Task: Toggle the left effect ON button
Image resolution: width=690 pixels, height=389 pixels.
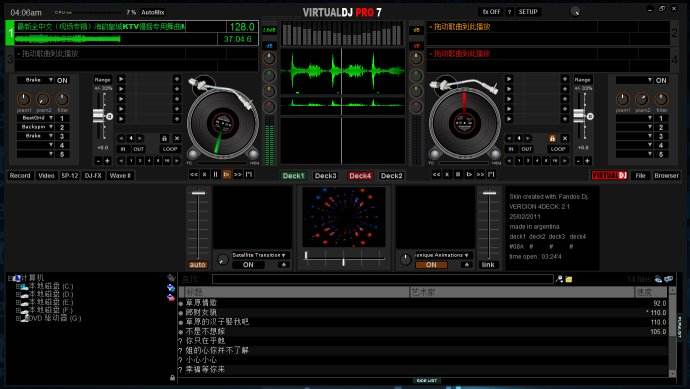Action: (x=62, y=81)
